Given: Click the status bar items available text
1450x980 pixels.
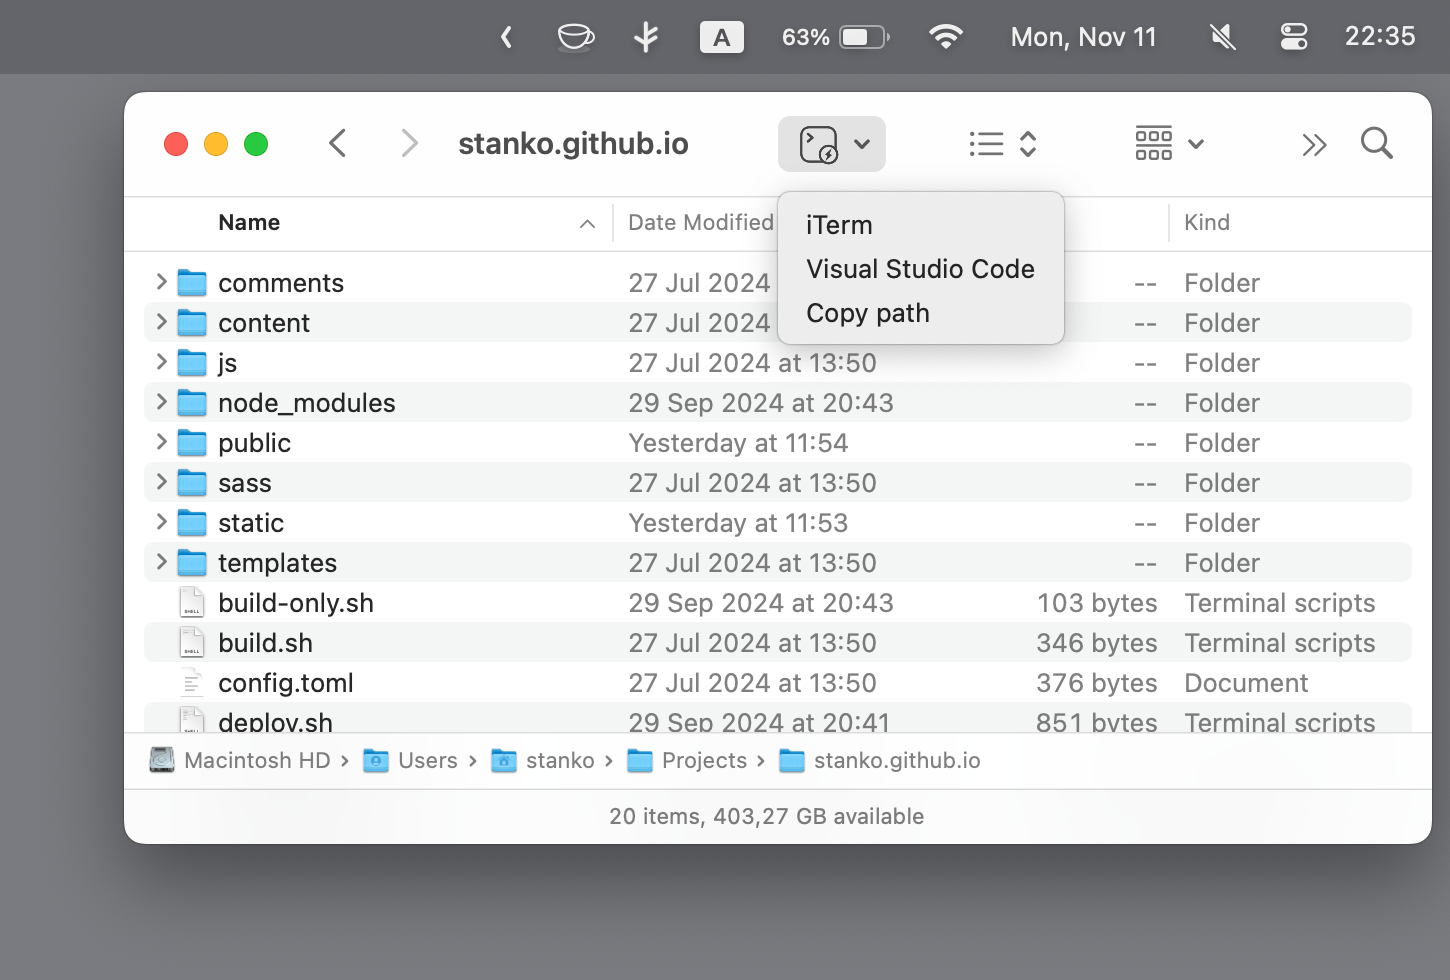Looking at the screenshot, I should pyautogui.click(x=767, y=816).
